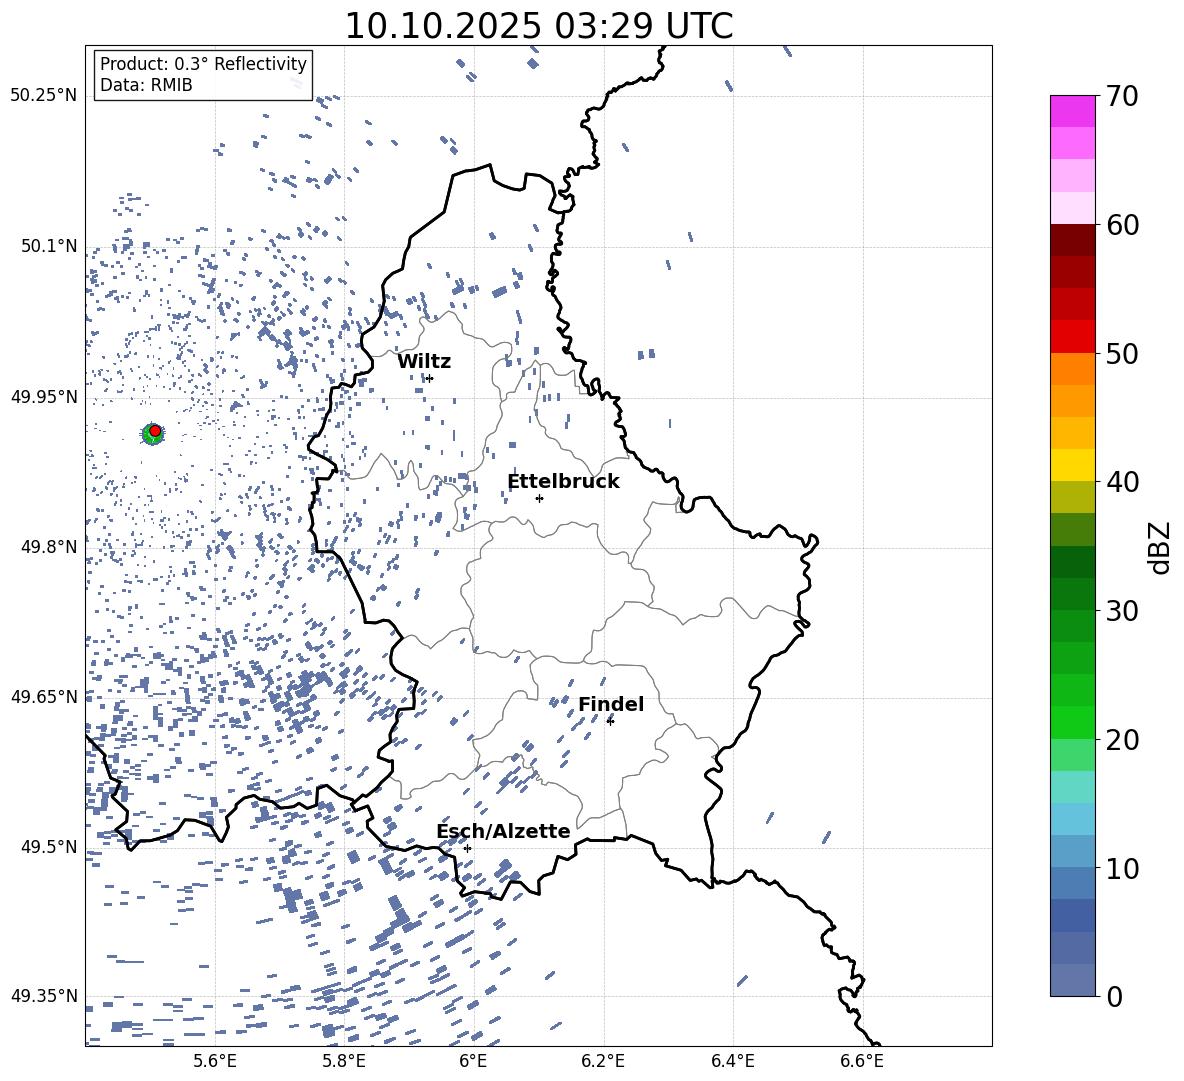The width and height of the screenshot is (1184, 1081).
Task: Click the 5.6°E longitude label
Action: click(215, 1061)
